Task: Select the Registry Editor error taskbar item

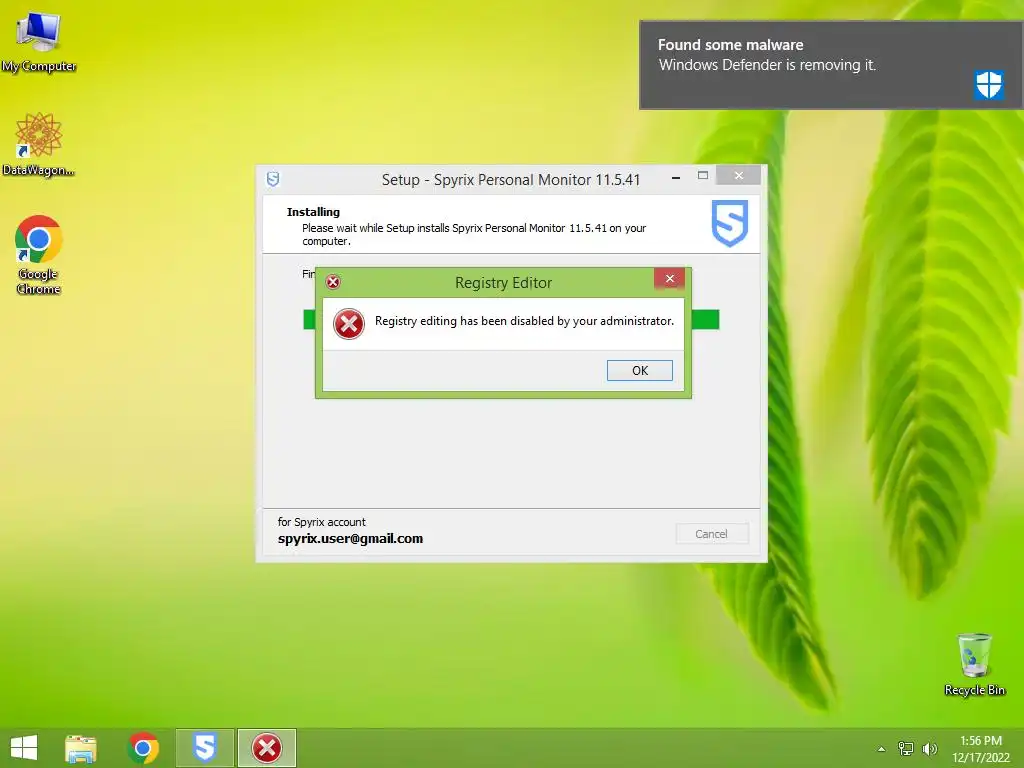Action: point(266,748)
